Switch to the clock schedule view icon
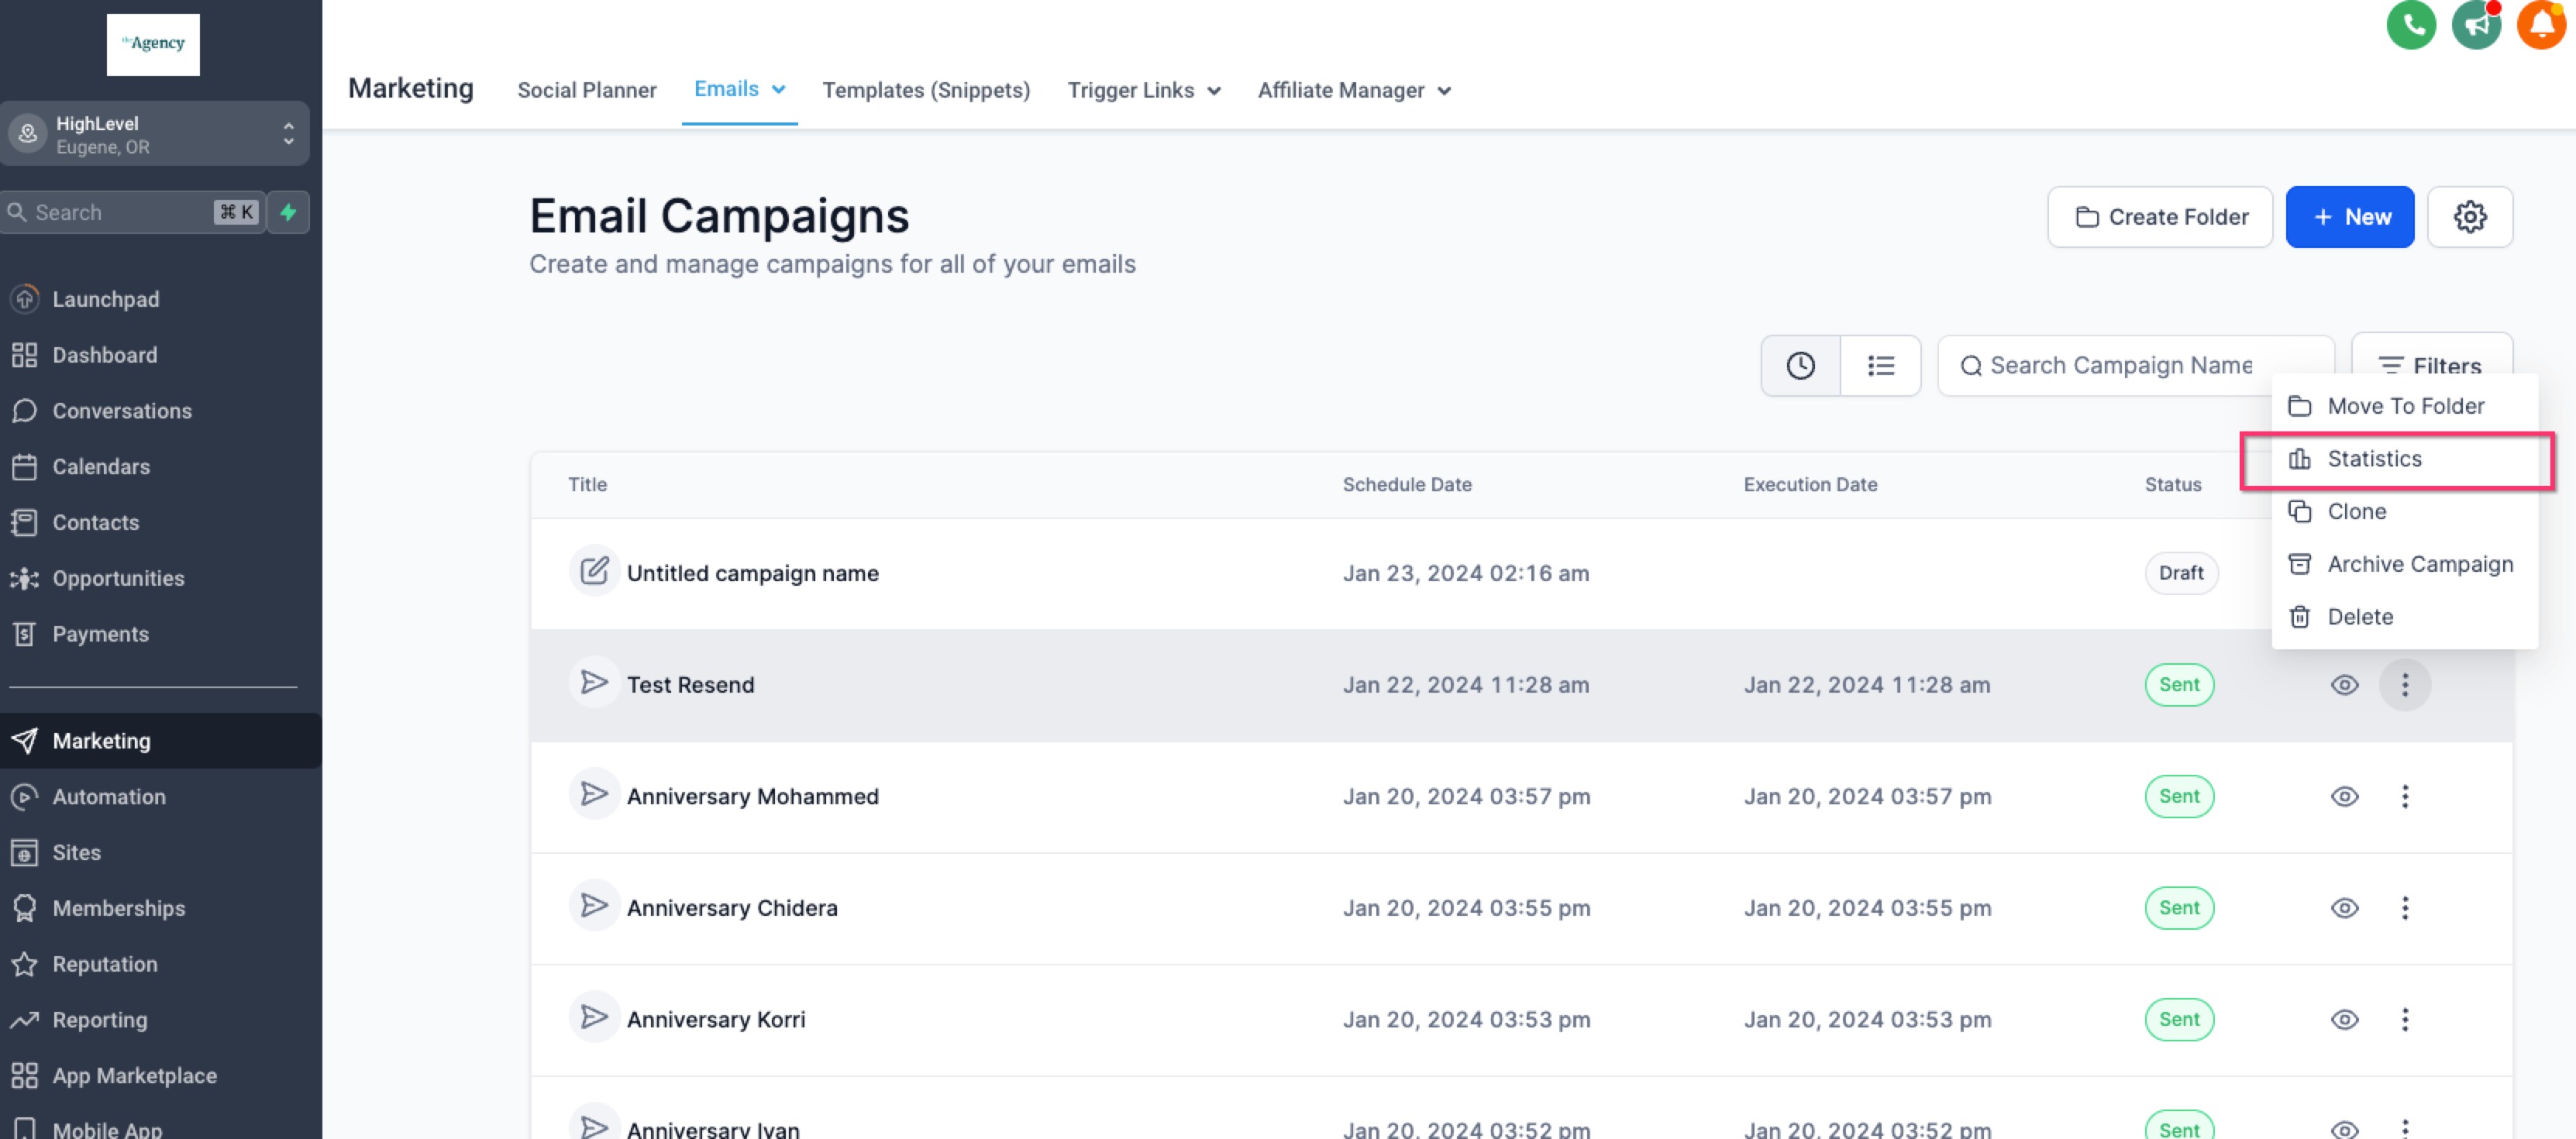2576x1139 pixels. point(1800,366)
